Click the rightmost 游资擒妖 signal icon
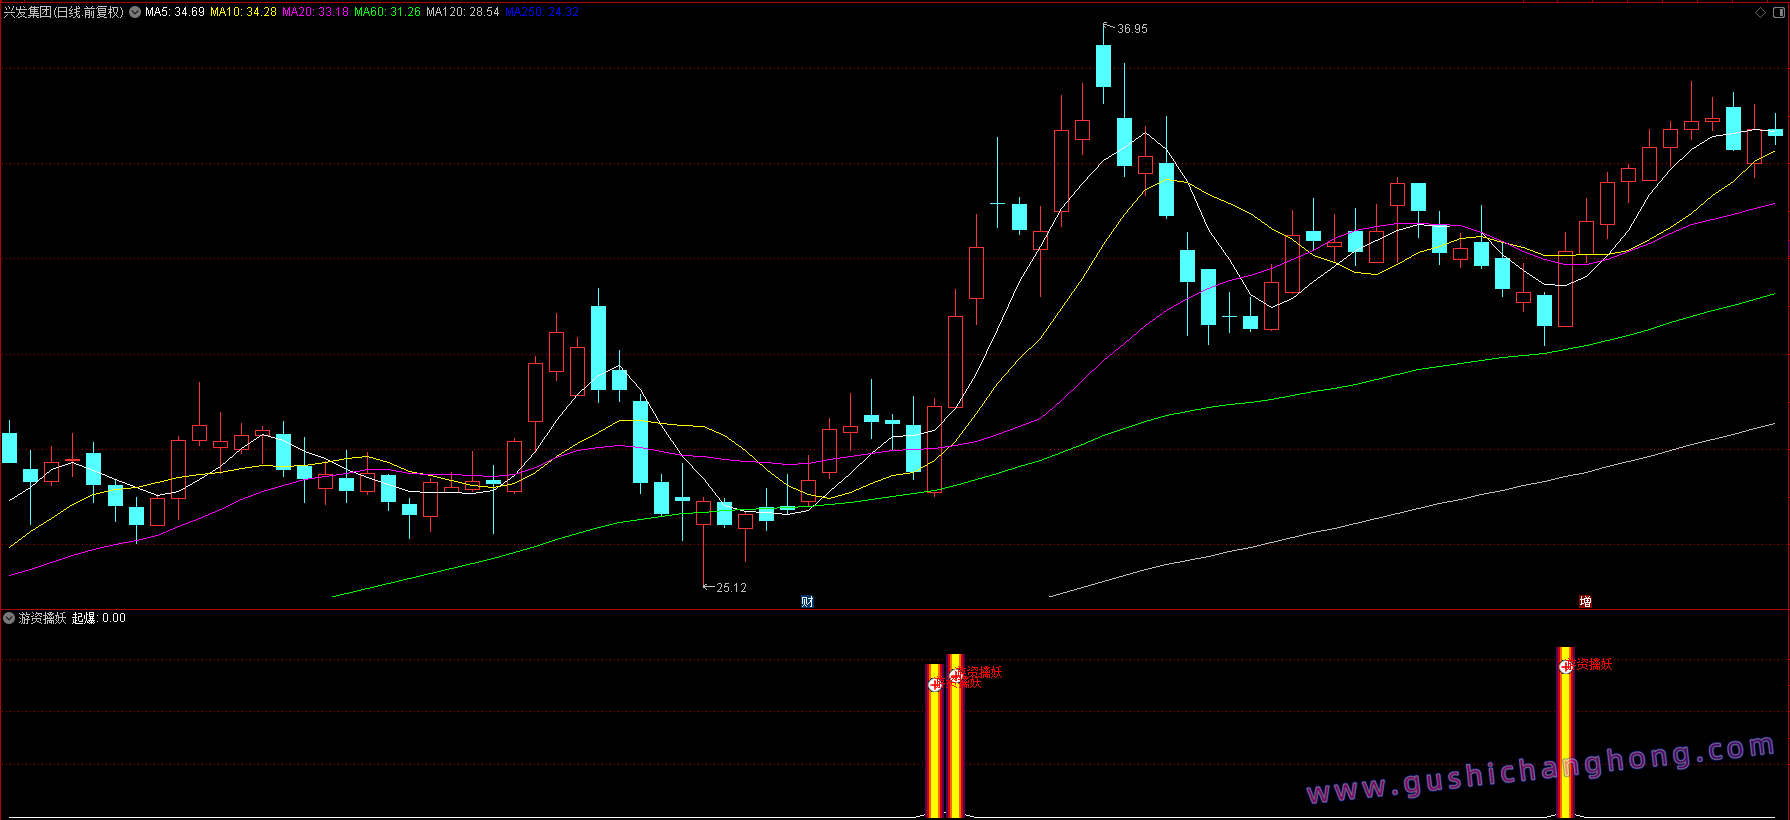 click(1566, 665)
